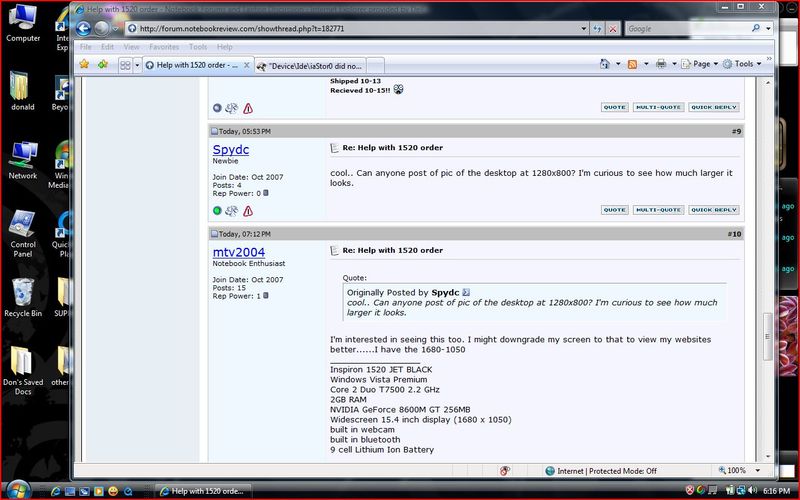Viewport: 800px width, 500px height.
Task: Click 'Help with 1520 orde...' taskbar button
Action: (x=203, y=491)
